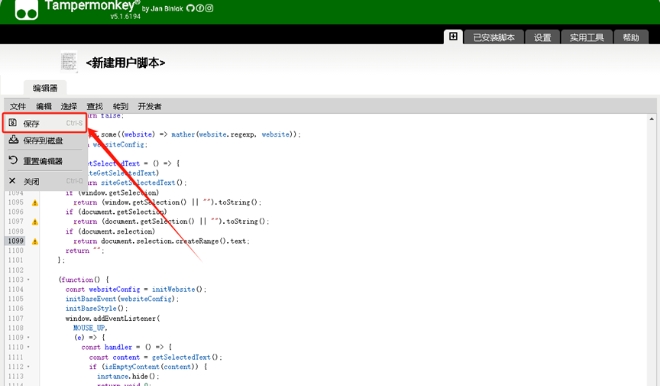660x386 pixels.
Task: Click the script icon next to <新建用户脚本>
Action: click(69, 61)
